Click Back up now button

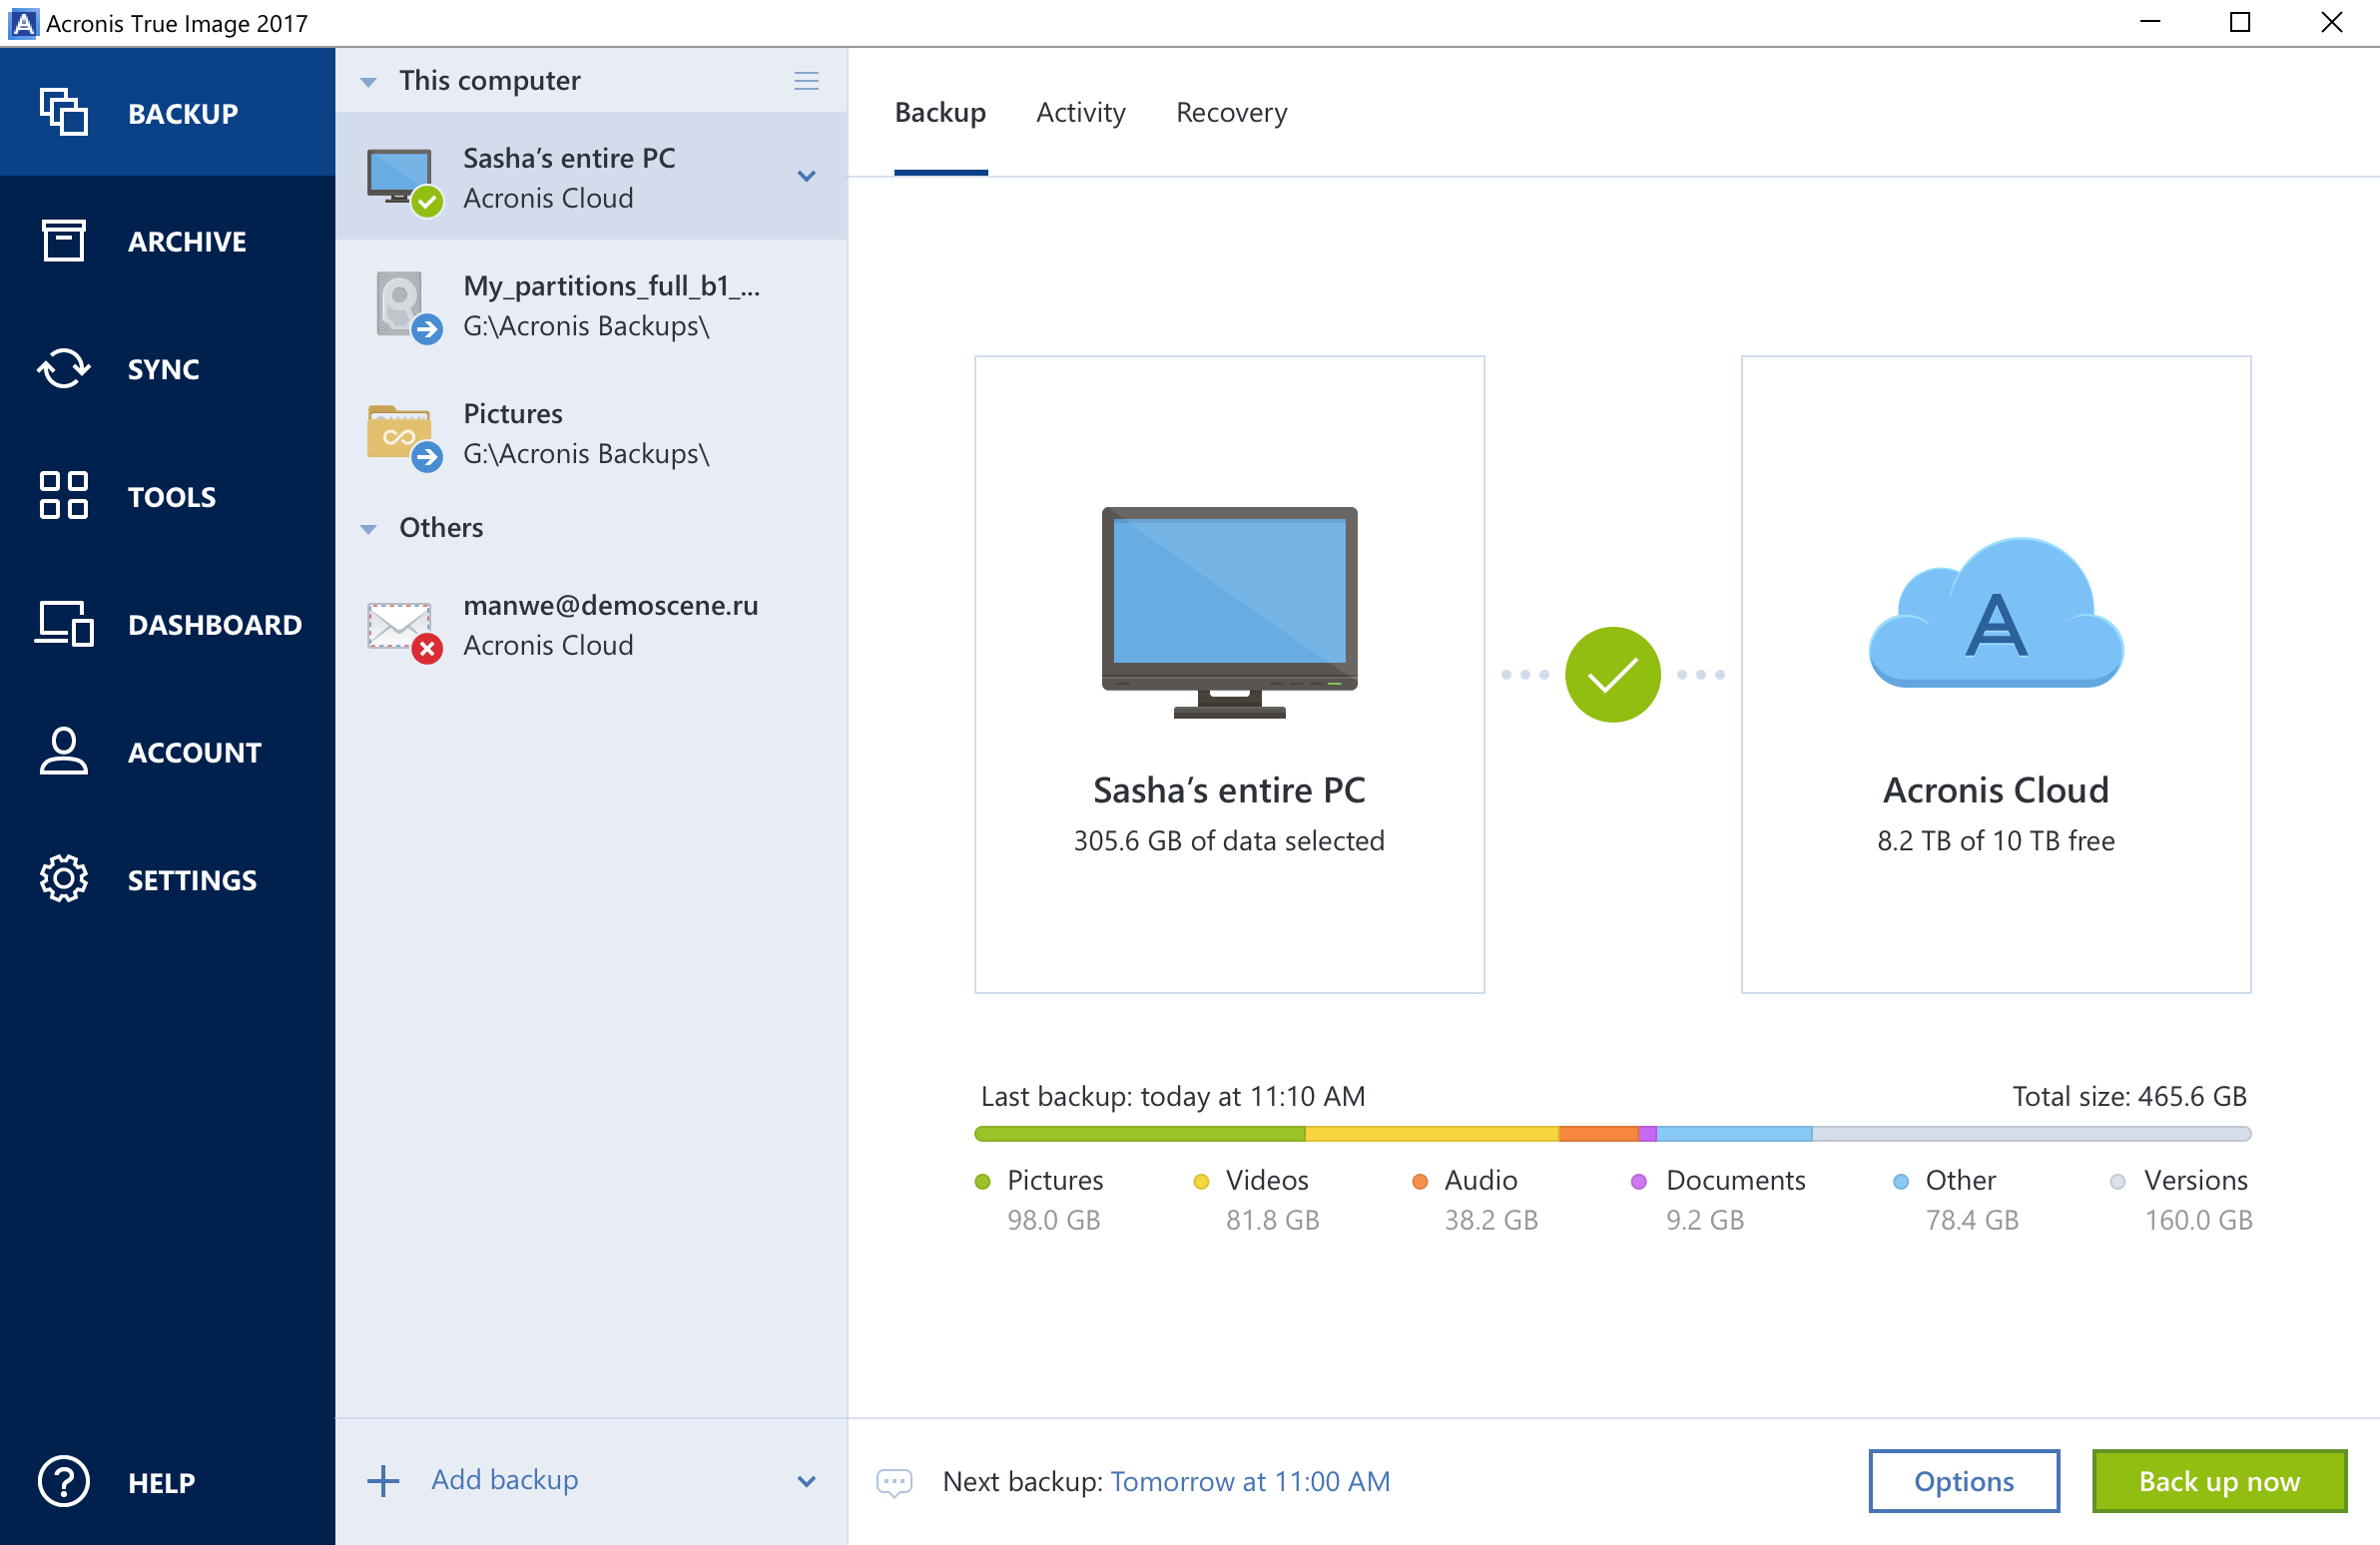(x=2219, y=1481)
